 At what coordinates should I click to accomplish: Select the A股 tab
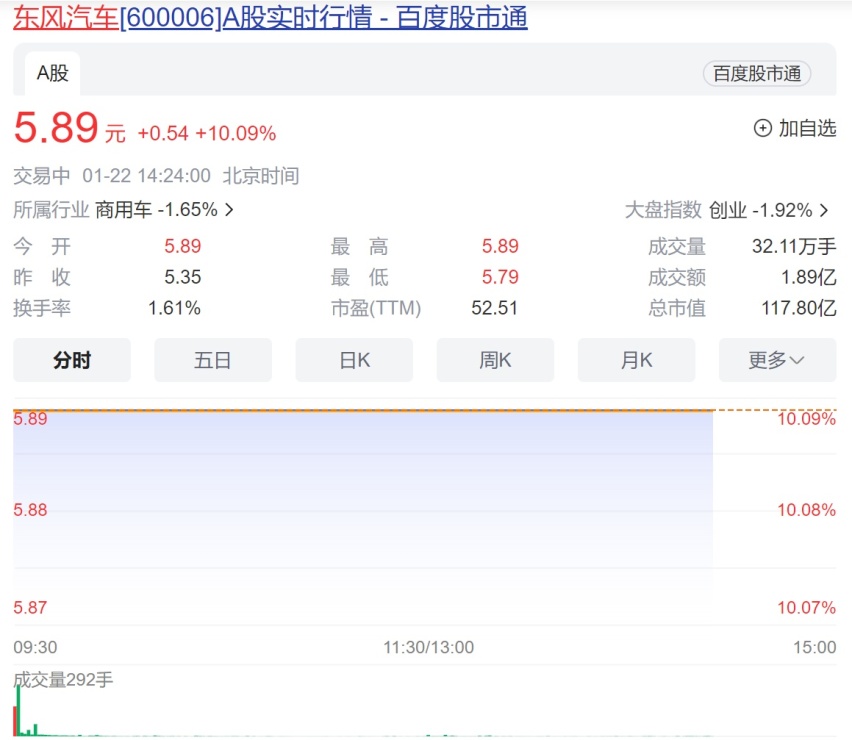coord(53,73)
